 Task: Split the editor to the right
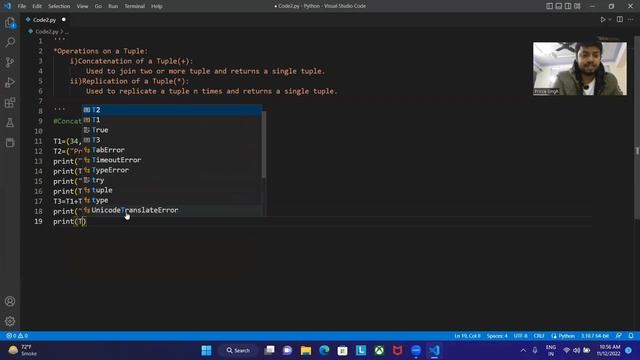[620, 20]
